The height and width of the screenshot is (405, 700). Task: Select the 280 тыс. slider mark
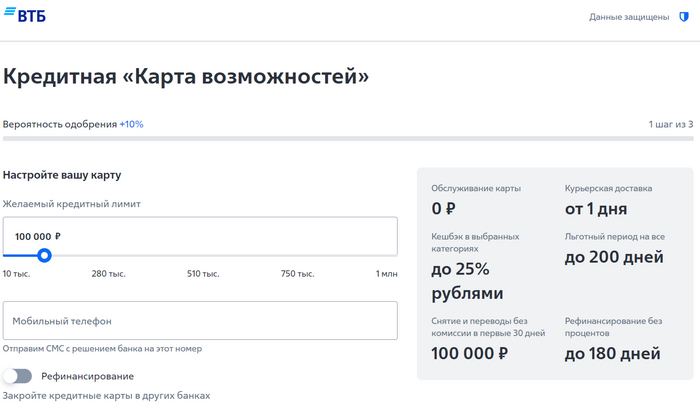[107, 273]
